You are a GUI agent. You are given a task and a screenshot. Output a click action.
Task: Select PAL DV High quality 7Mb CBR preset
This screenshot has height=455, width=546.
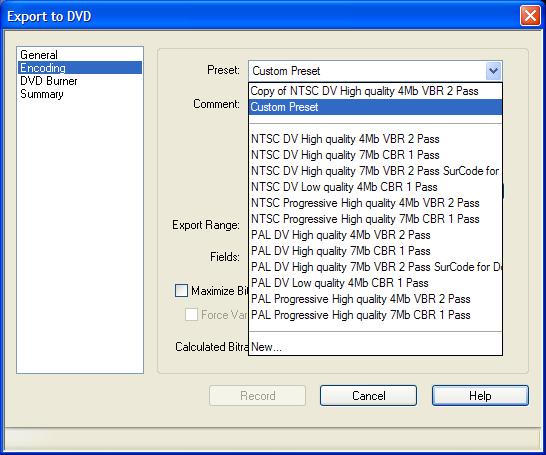(x=375, y=251)
